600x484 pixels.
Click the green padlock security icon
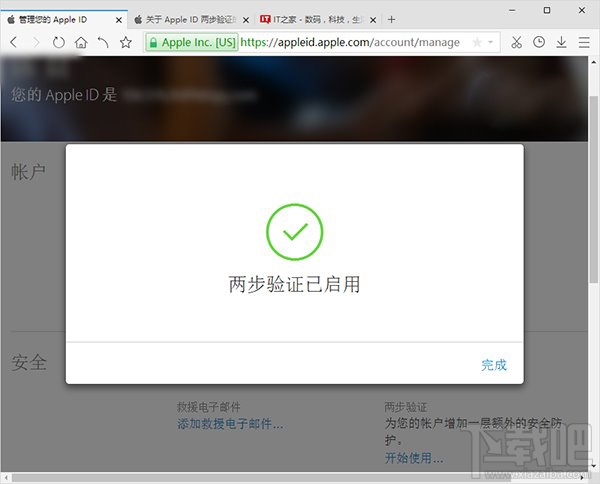[153, 42]
